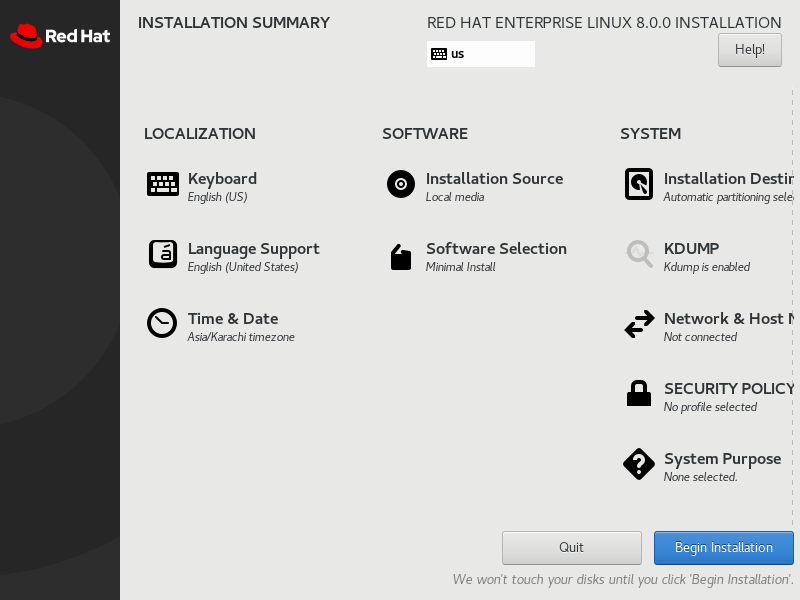This screenshot has height=600, width=800.
Task: Click the KDUMP magnifier icon
Action: 639,253
